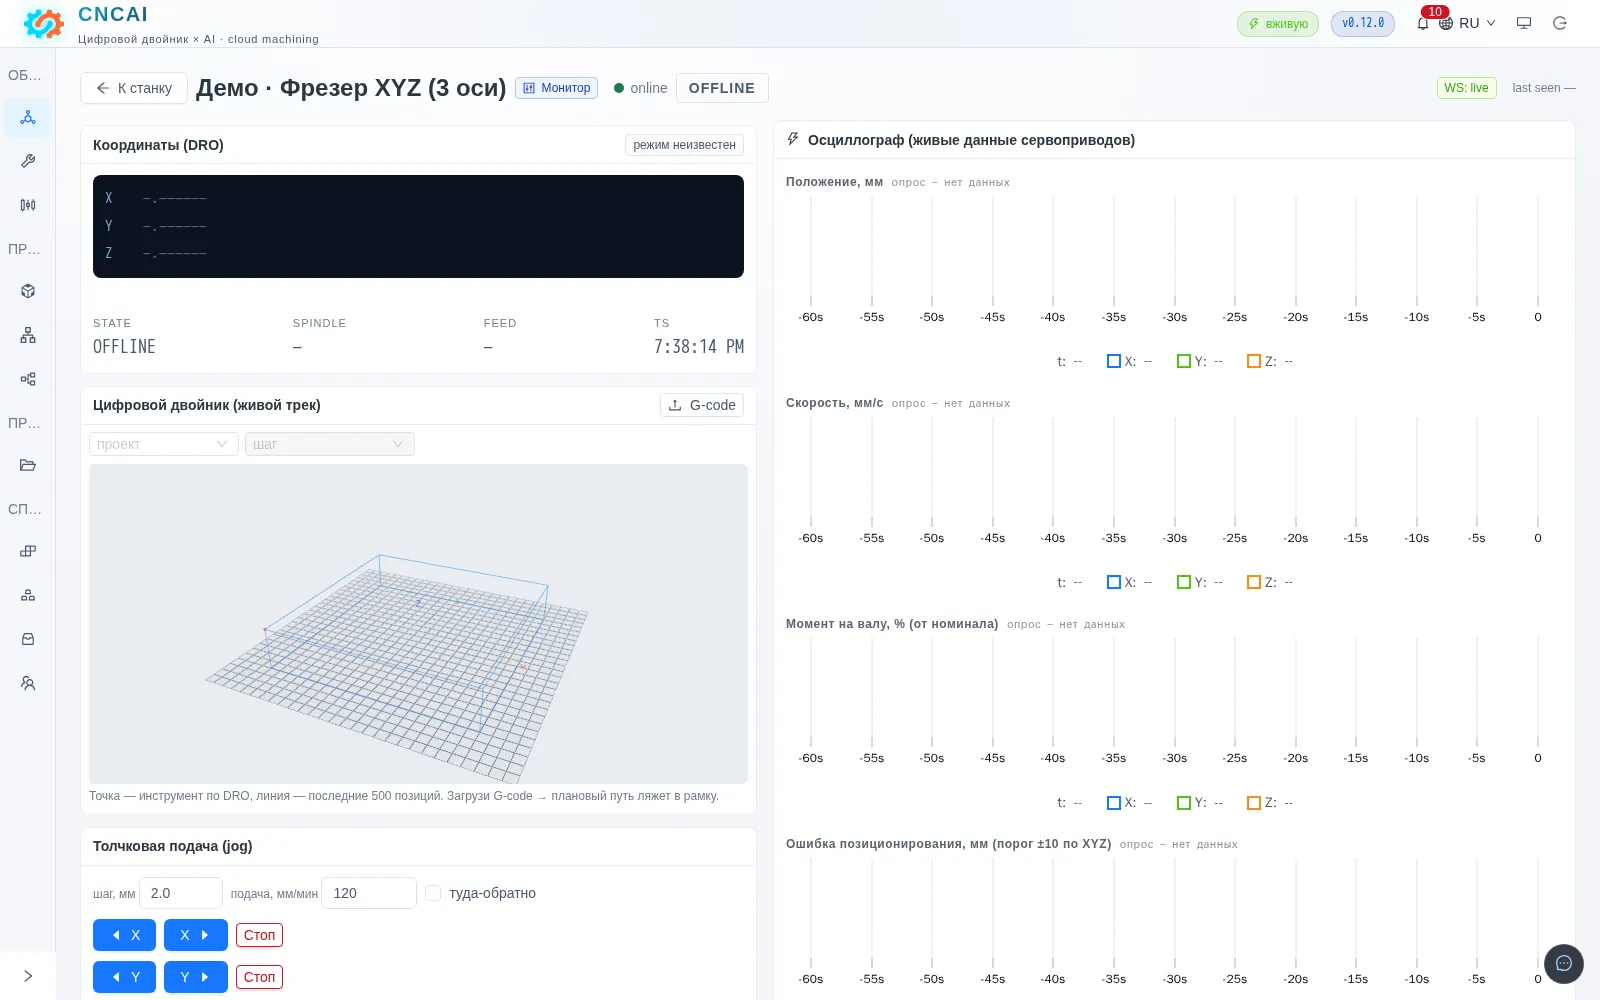The height and width of the screenshot is (1000, 1600).
Task: Open the overlapping blocks sidebar icon
Action: pos(28,551)
